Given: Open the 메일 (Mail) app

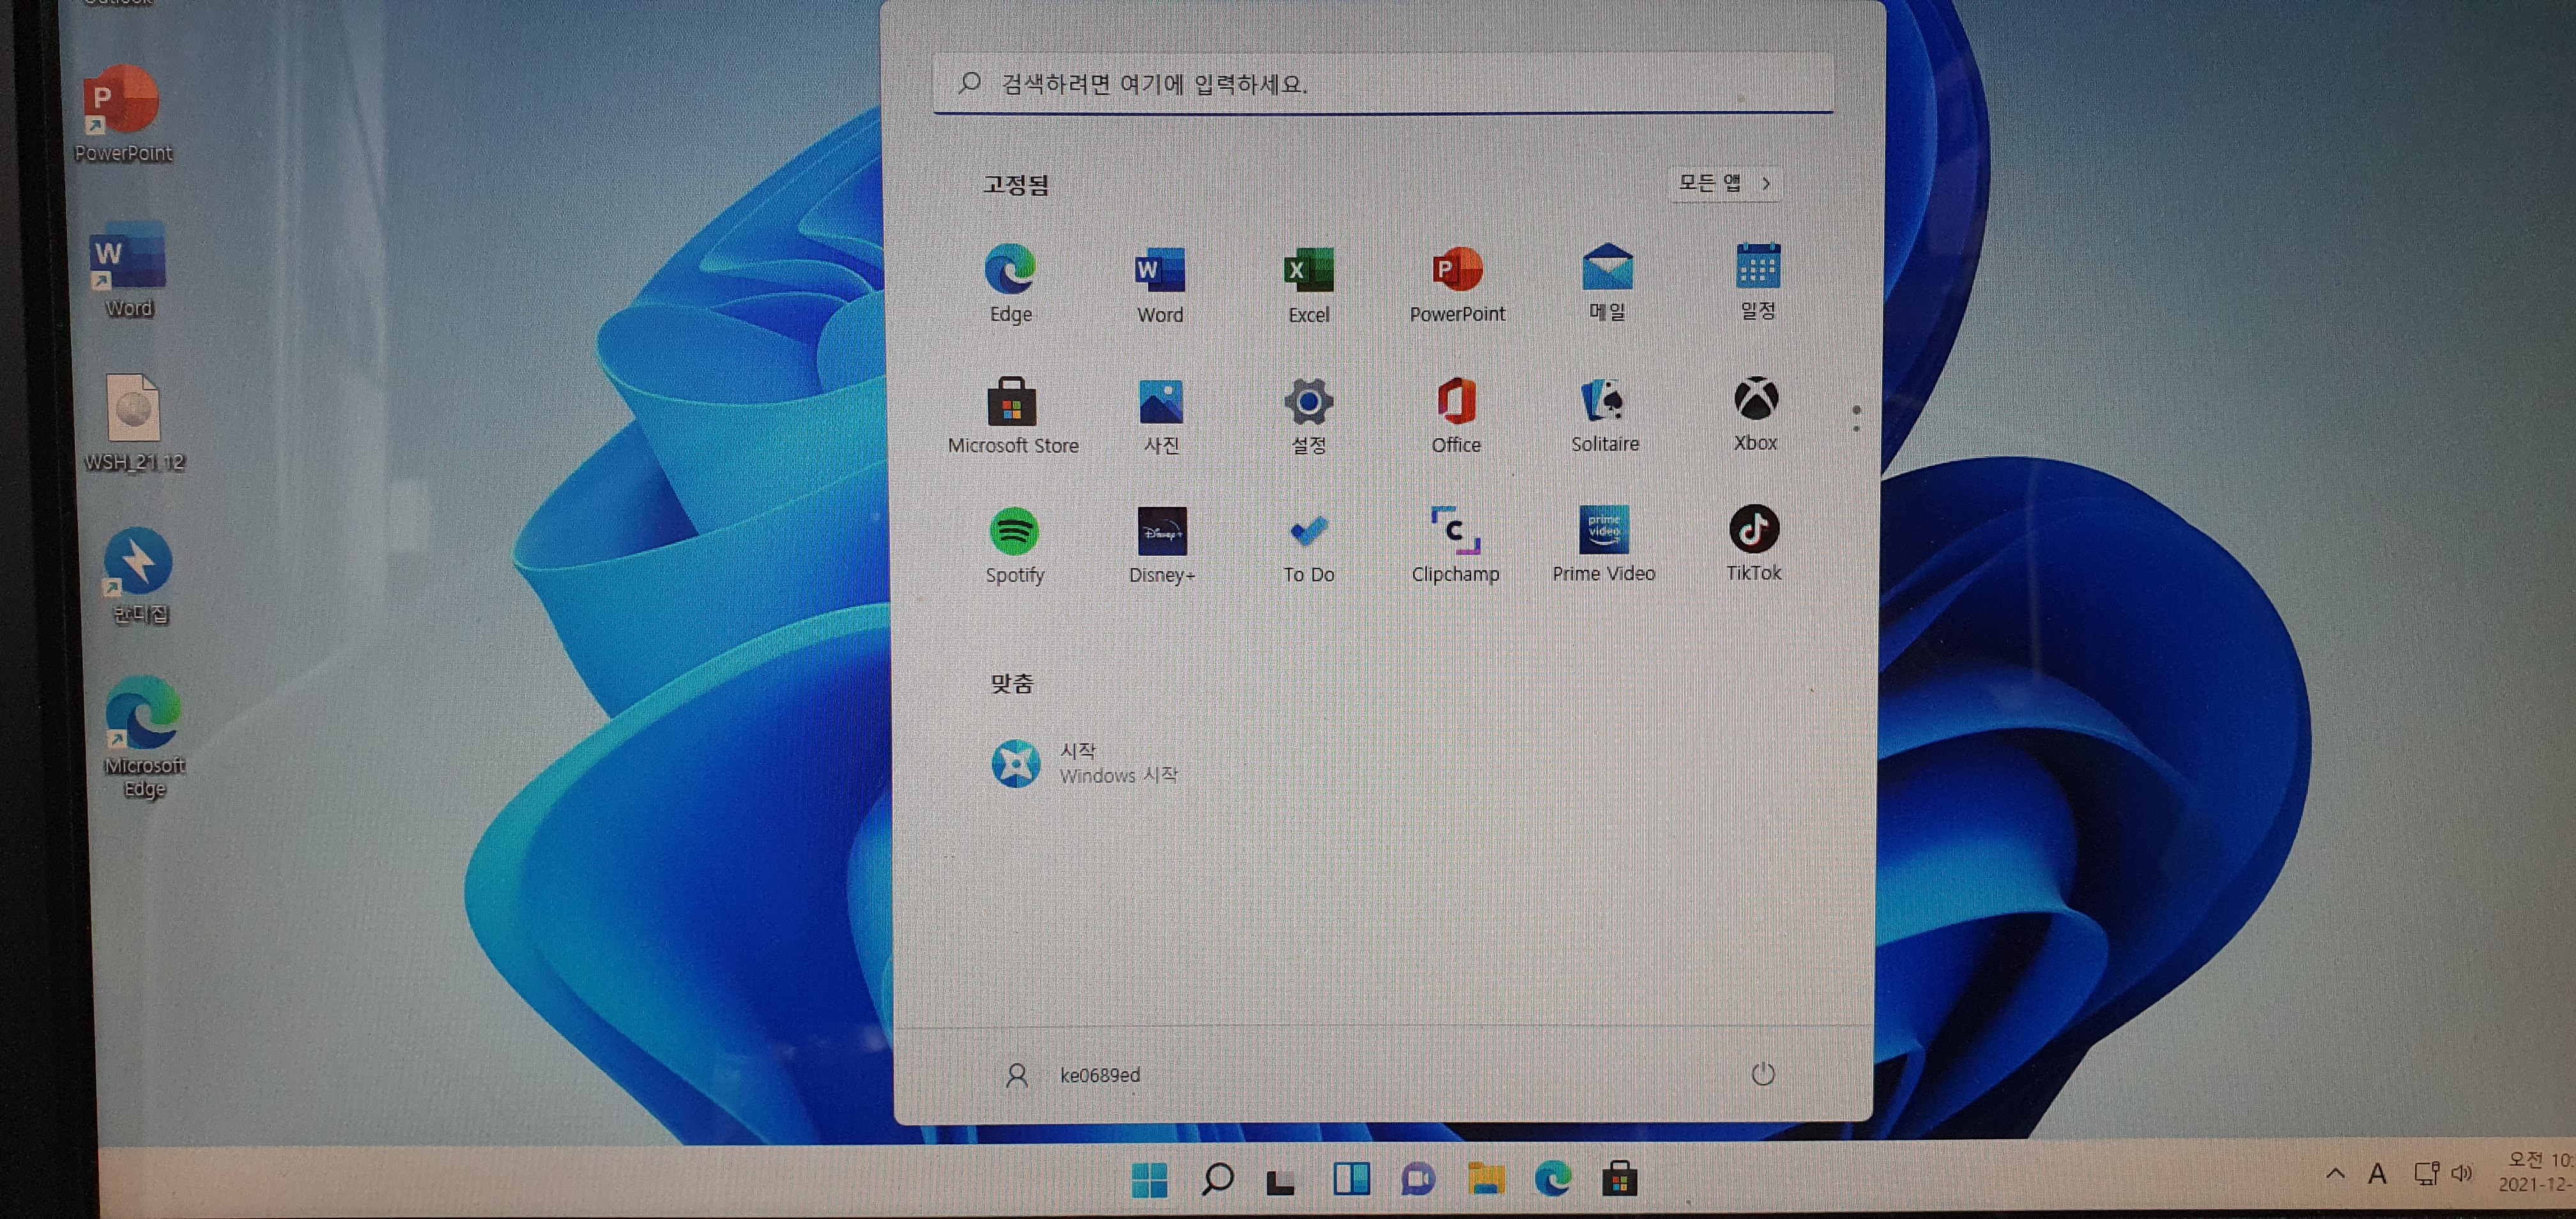Looking at the screenshot, I should tap(1607, 283).
